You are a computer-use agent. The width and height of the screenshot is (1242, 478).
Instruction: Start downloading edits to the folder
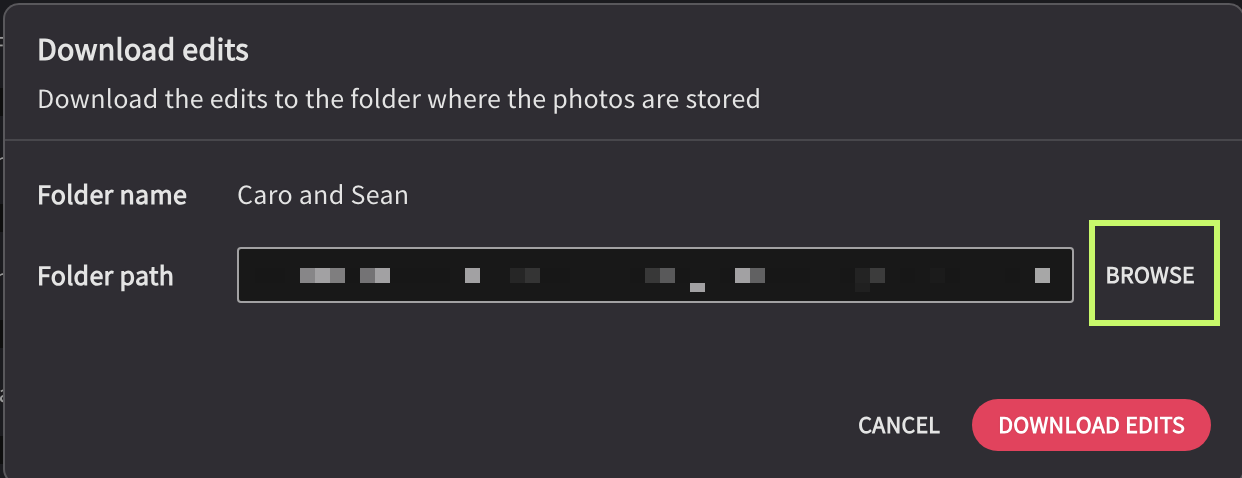point(1091,425)
